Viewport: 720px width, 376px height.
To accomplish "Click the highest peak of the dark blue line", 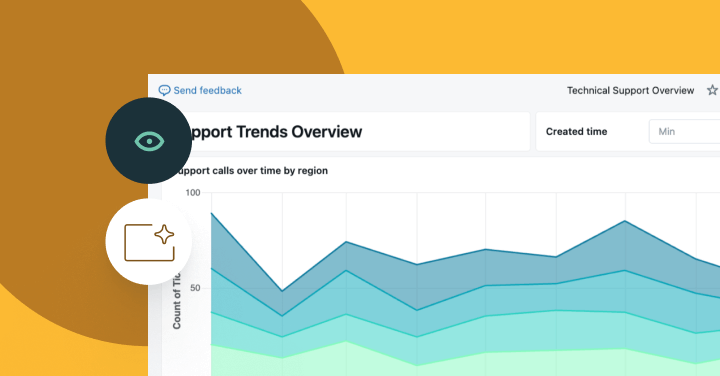I will [625, 221].
